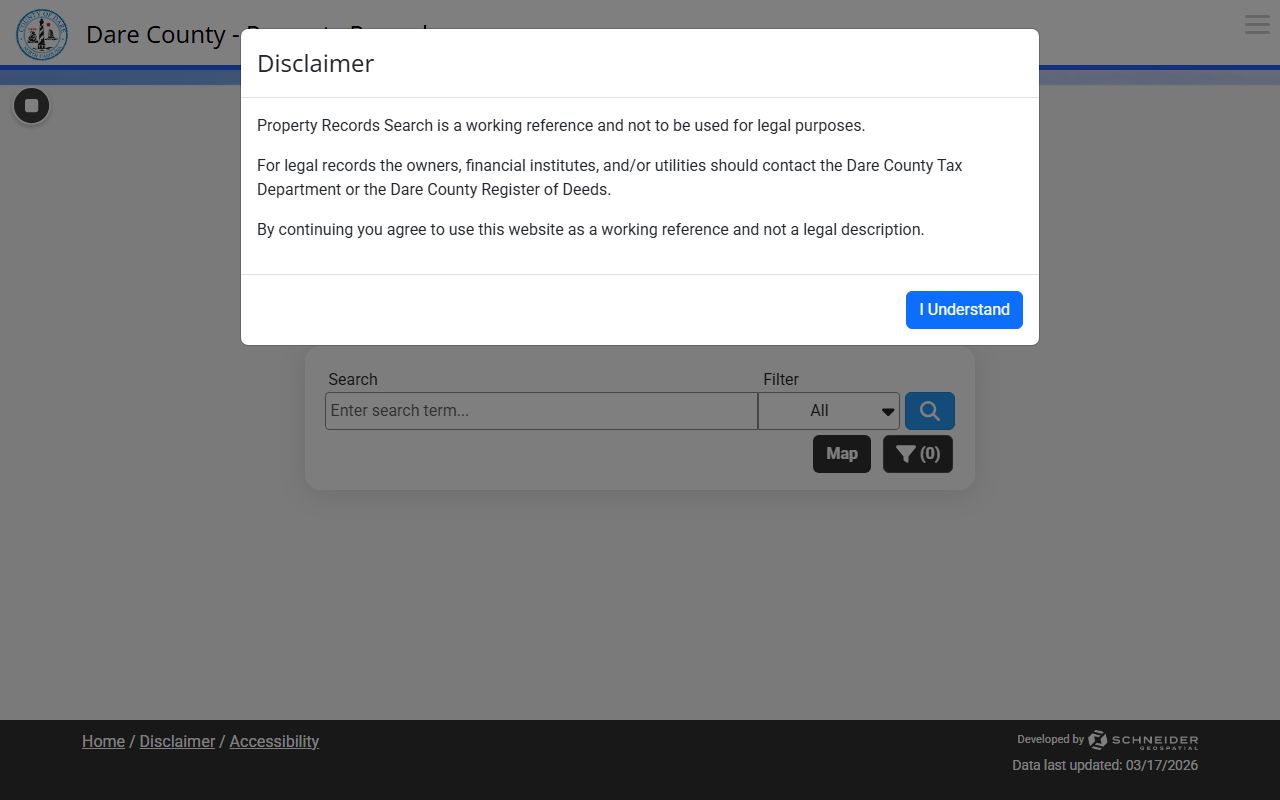The image size is (1280, 800).
Task: Visit the Accessibility footer link
Action: pos(274,741)
